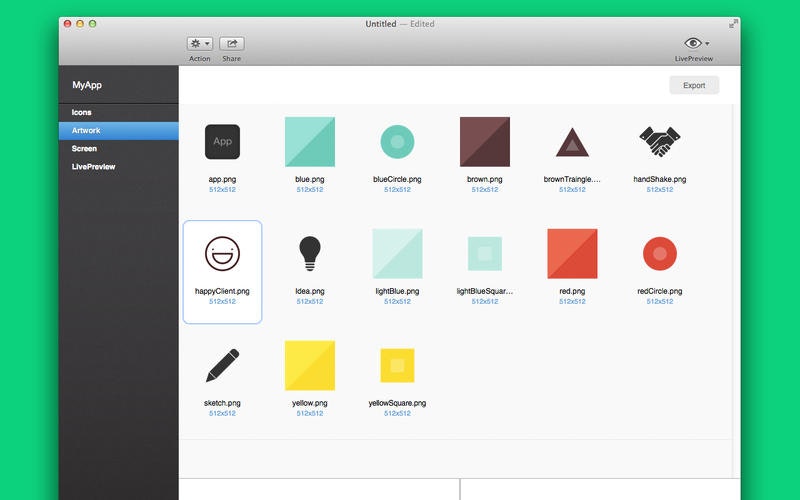Select the yellowSquare.png icon
Image resolution: width=800 pixels, height=500 pixels.
397,365
